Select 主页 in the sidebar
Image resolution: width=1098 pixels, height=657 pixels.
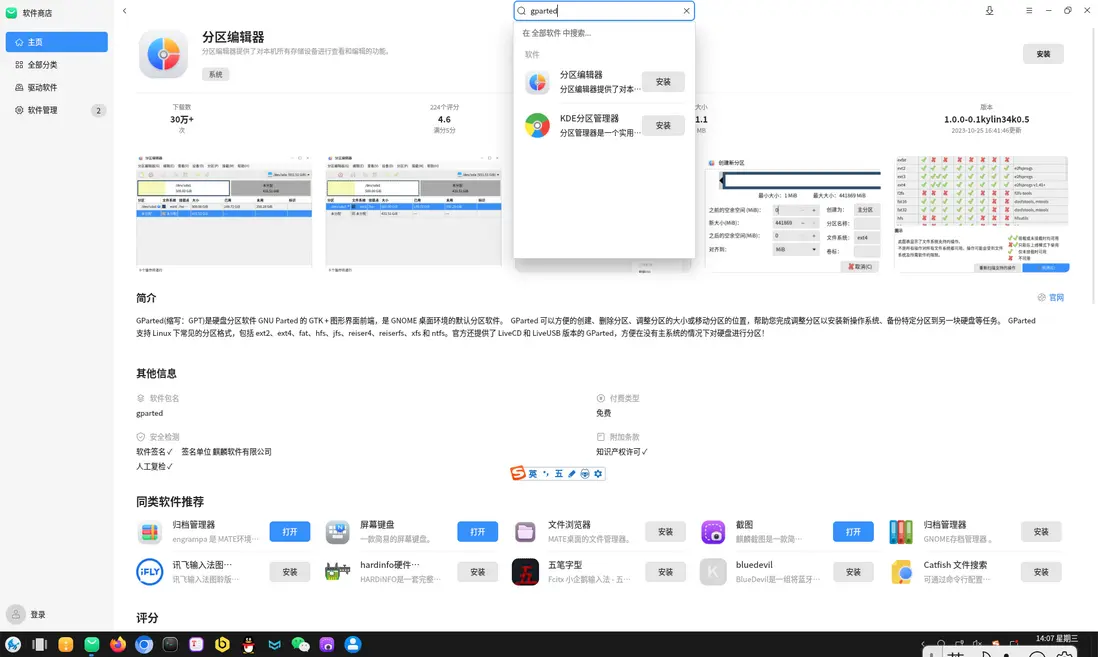point(57,42)
